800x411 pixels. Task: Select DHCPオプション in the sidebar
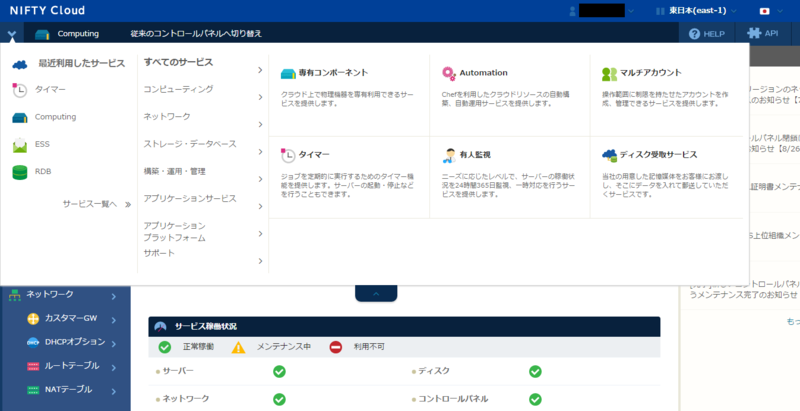pyautogui.click(x=75, y=342)
